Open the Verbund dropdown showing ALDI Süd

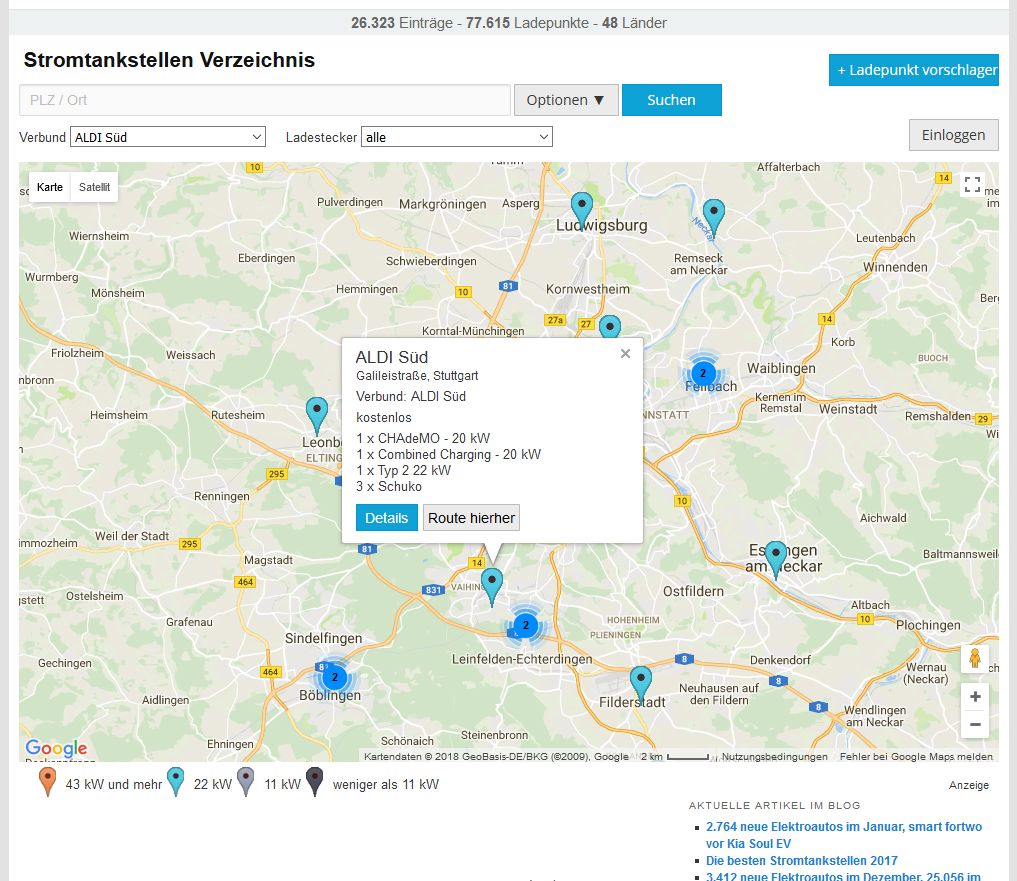(168, 137)
